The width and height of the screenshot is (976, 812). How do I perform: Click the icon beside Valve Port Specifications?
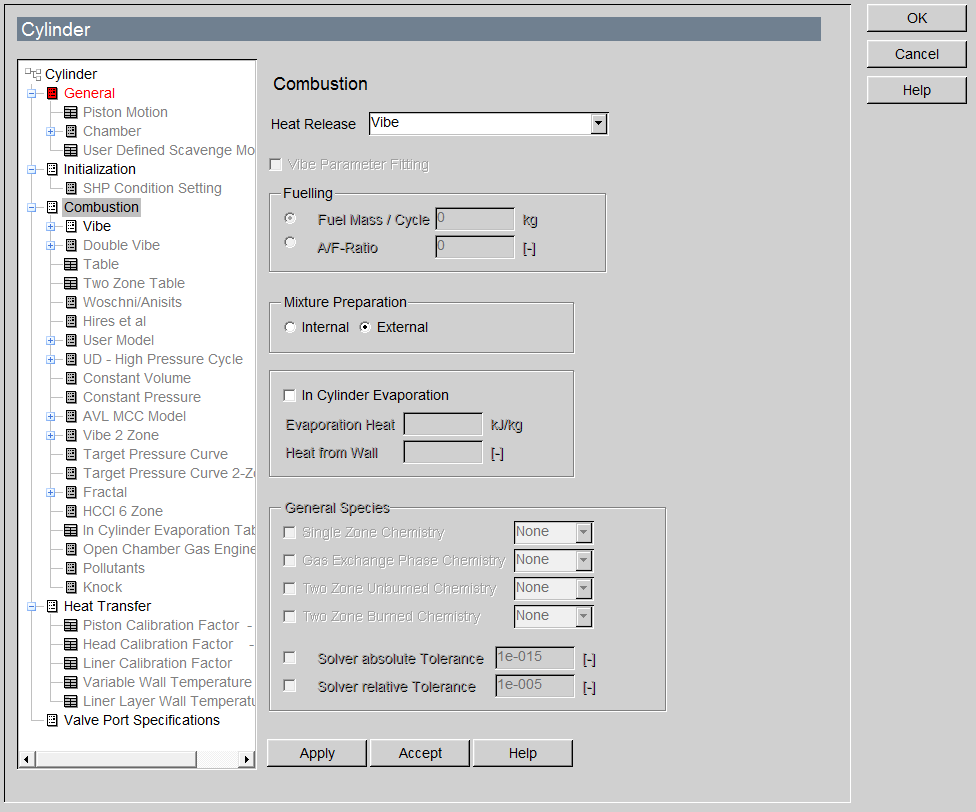pos(52,721)
